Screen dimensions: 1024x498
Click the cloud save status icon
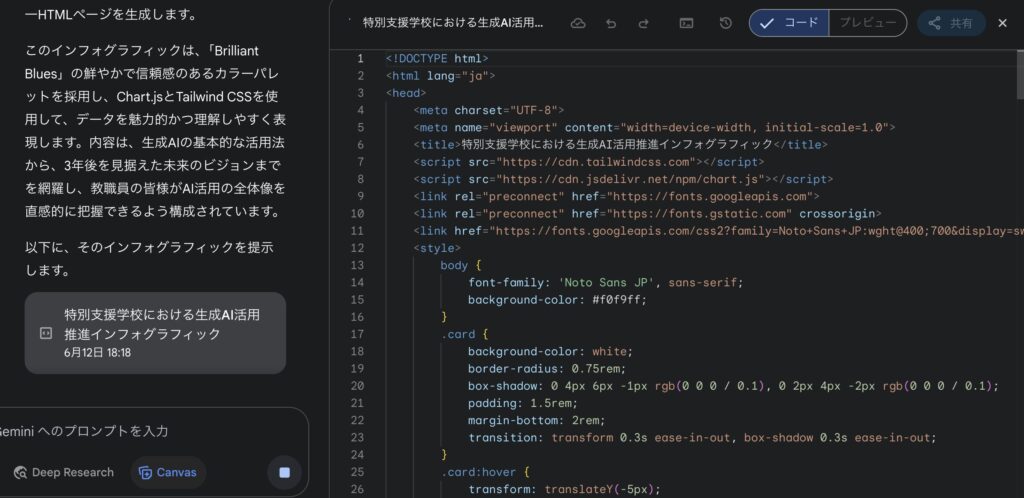coord(578,23)
